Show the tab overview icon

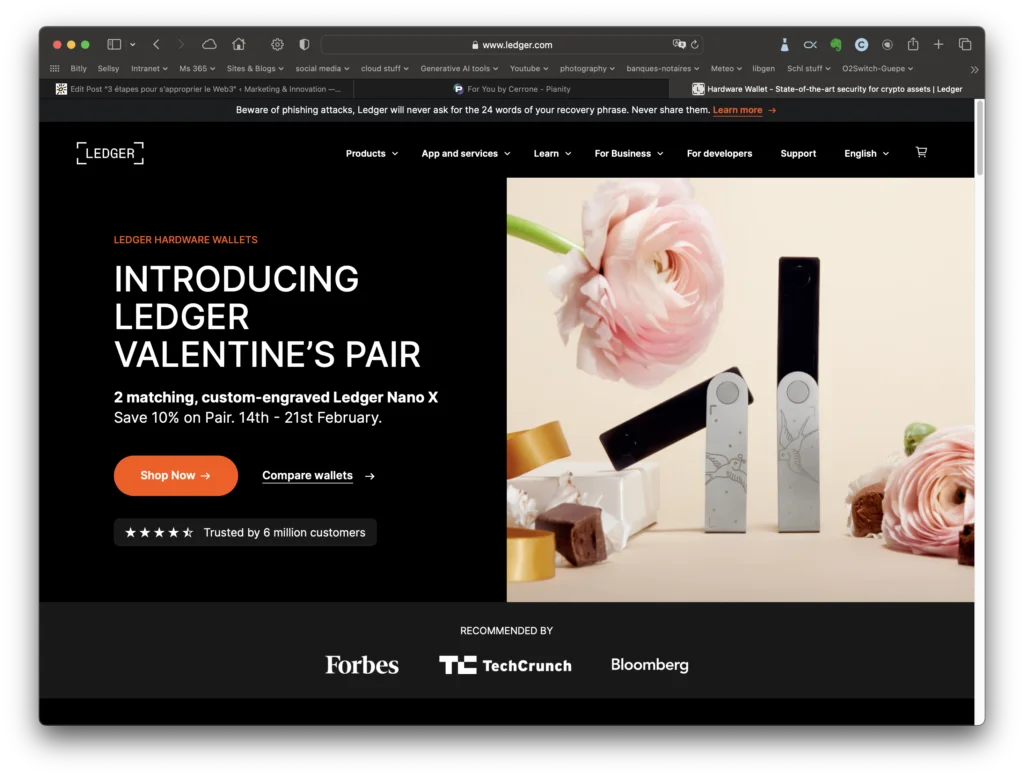965,44
